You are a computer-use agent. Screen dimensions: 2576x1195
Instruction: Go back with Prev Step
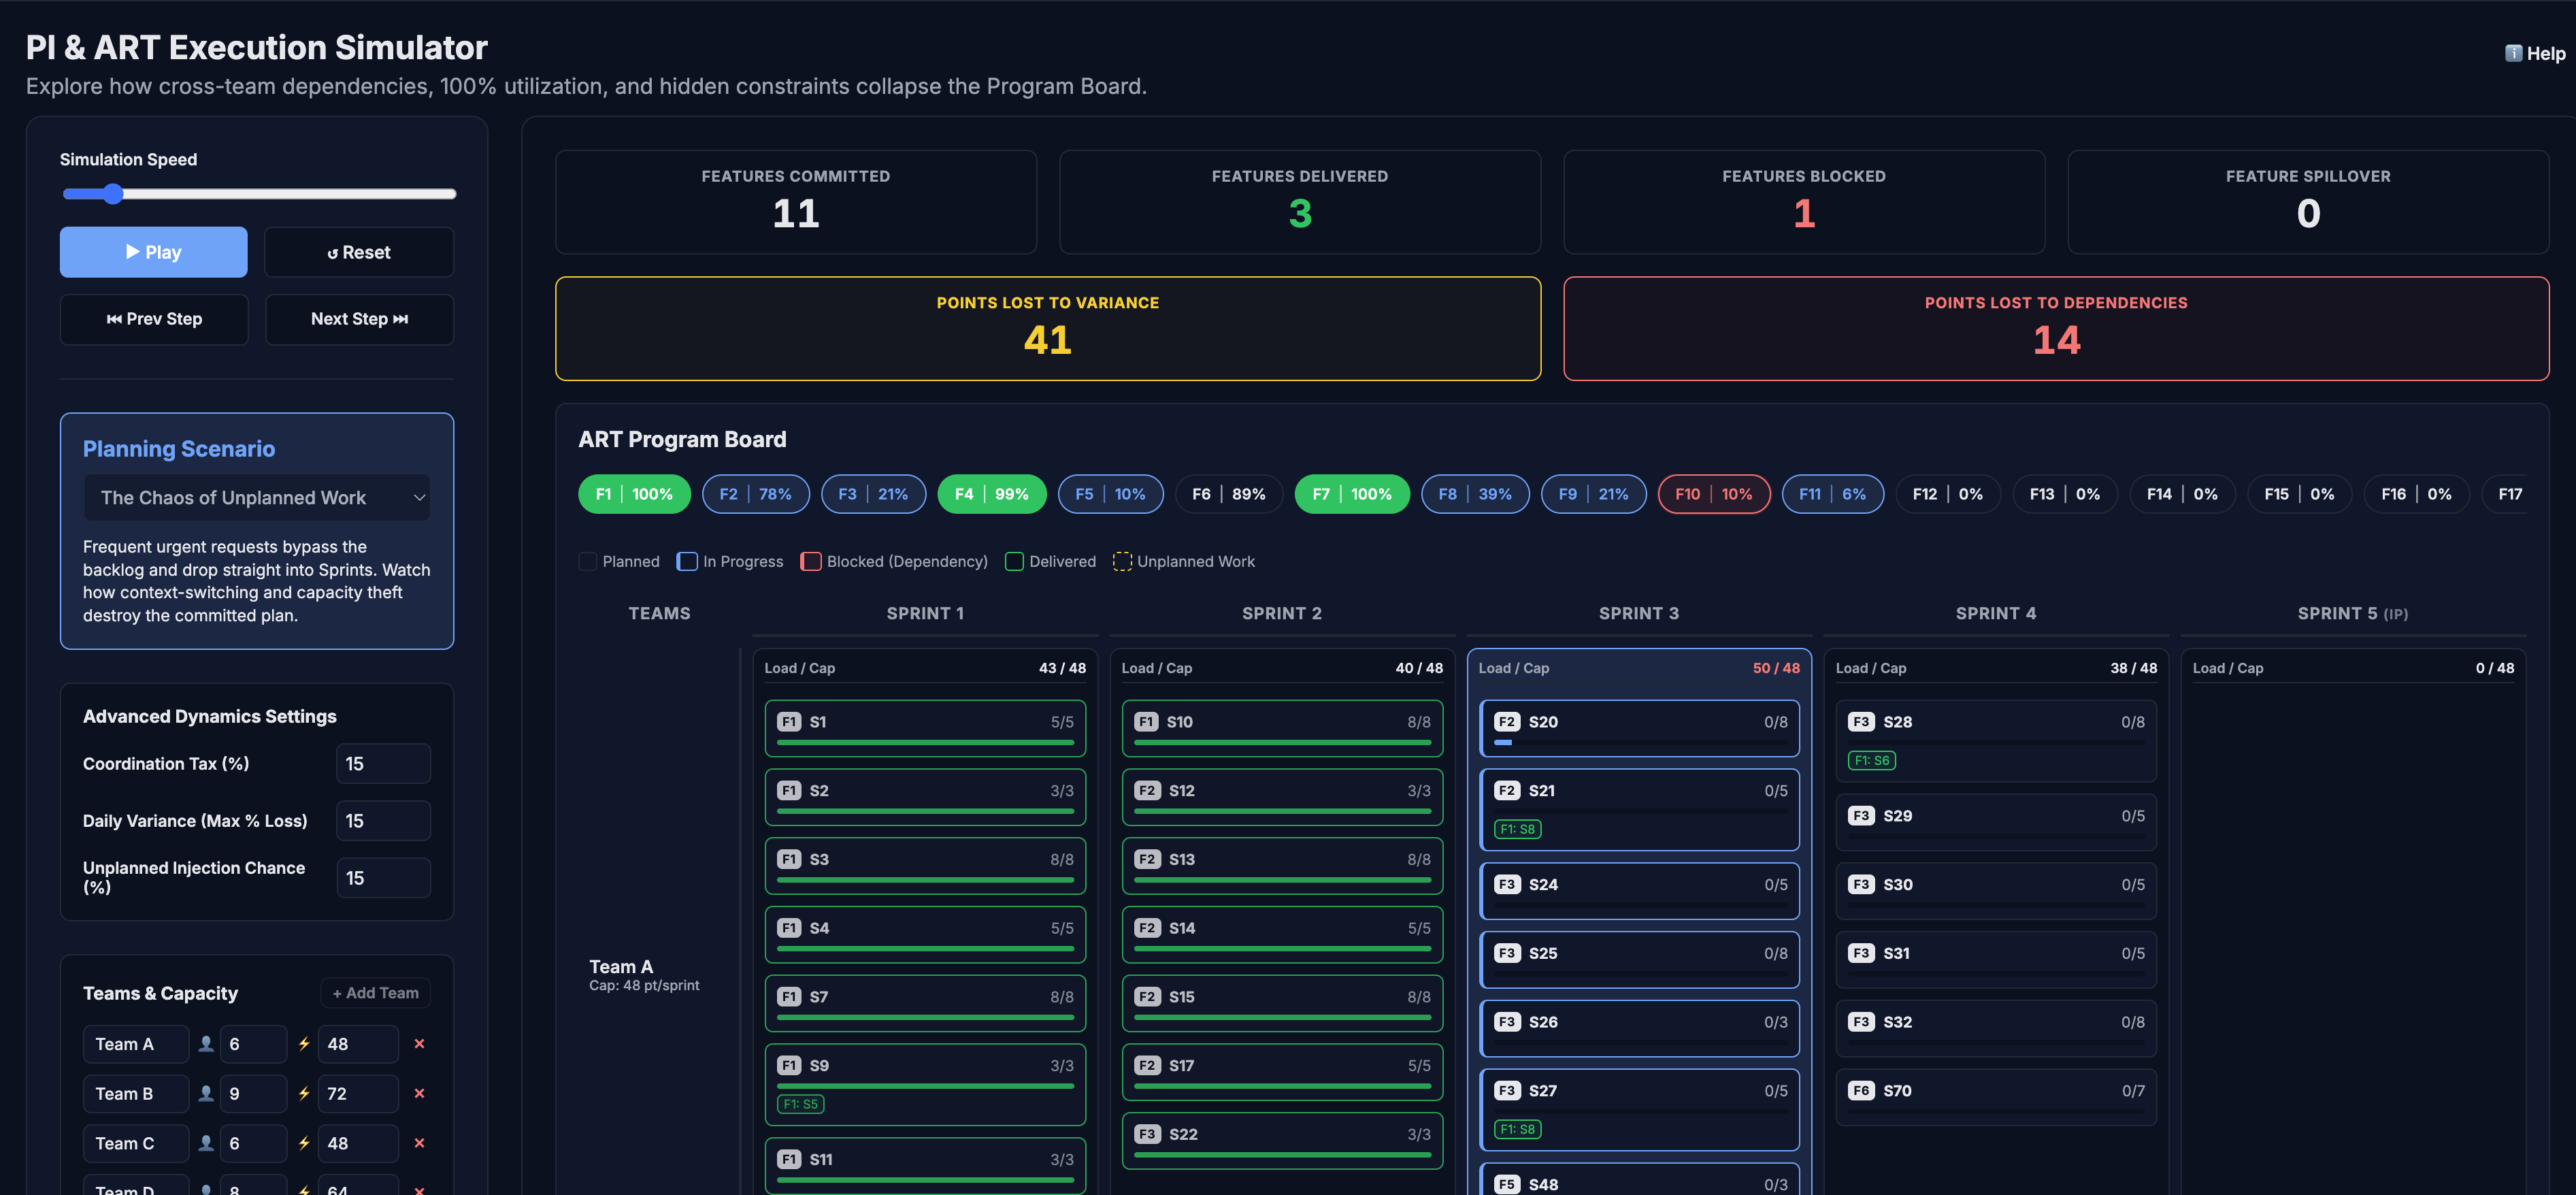tap(154, 319)
